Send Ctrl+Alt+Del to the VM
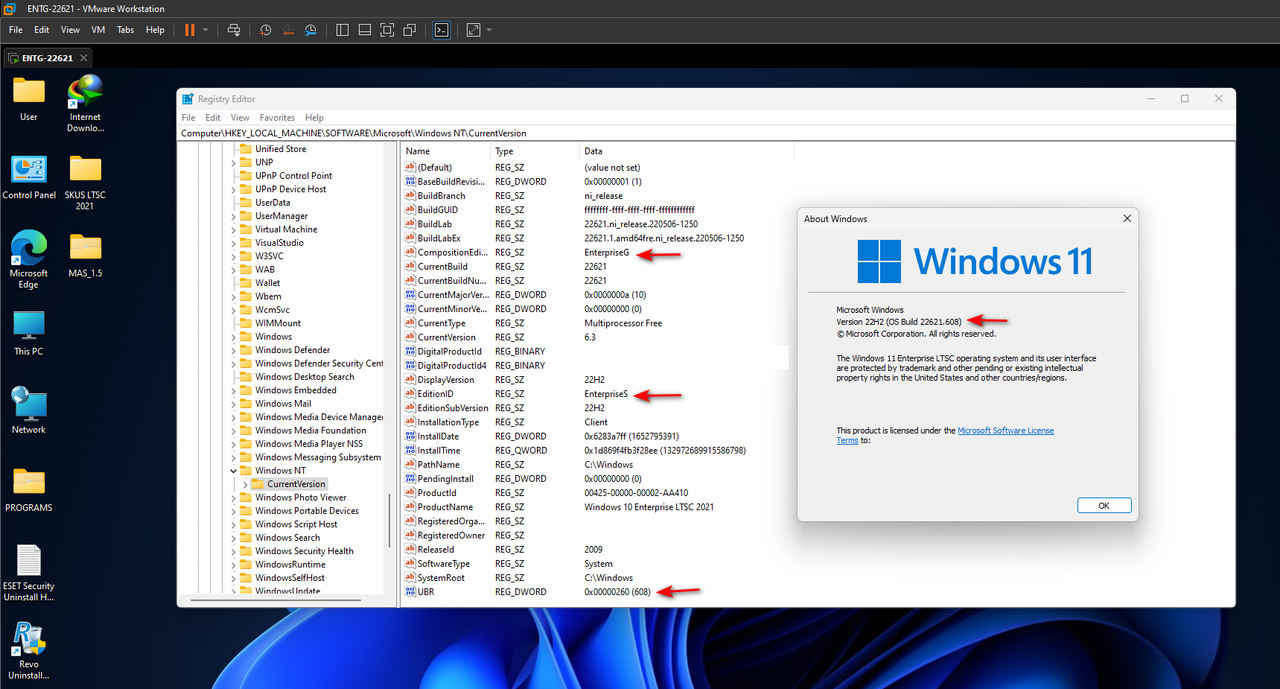The height and width of the screenshot is (689, 1280). point(234,30)
